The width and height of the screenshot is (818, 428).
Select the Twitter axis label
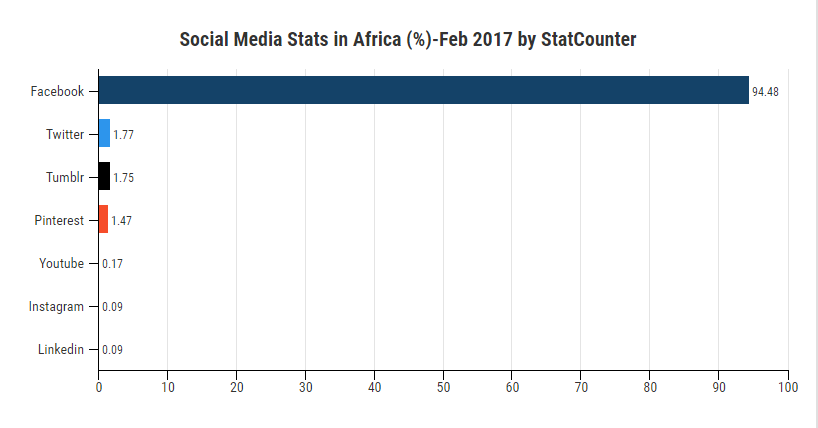pyautogui.click(x=65, y=134)
